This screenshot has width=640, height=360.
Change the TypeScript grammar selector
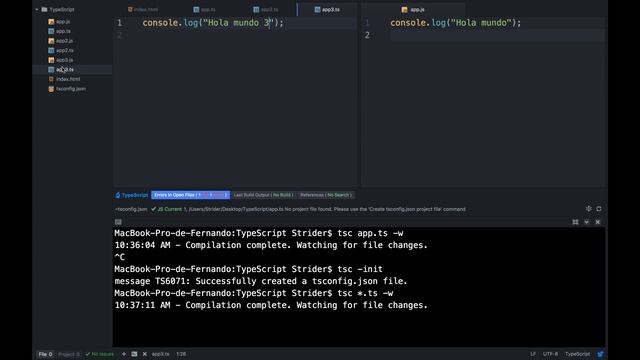click(x=577, y=354)
